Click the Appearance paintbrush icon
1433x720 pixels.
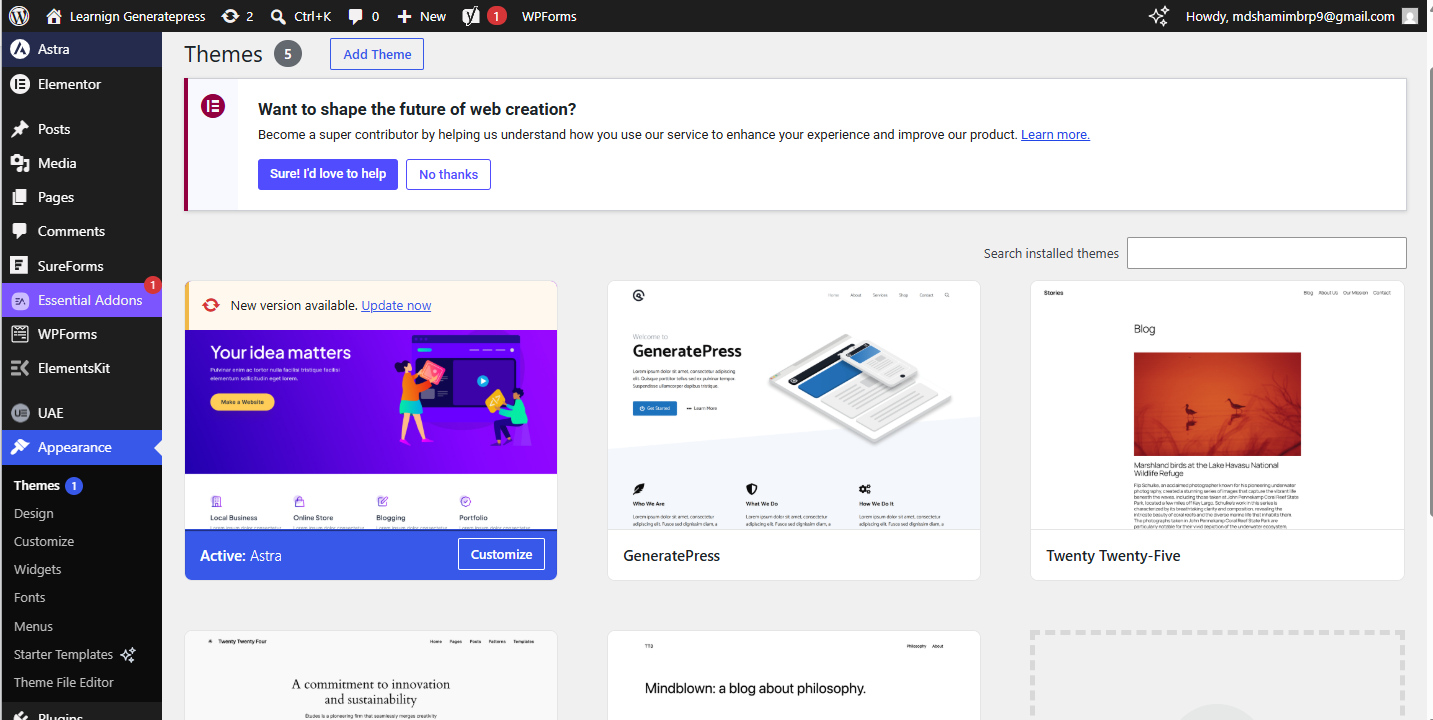[19, 447]
